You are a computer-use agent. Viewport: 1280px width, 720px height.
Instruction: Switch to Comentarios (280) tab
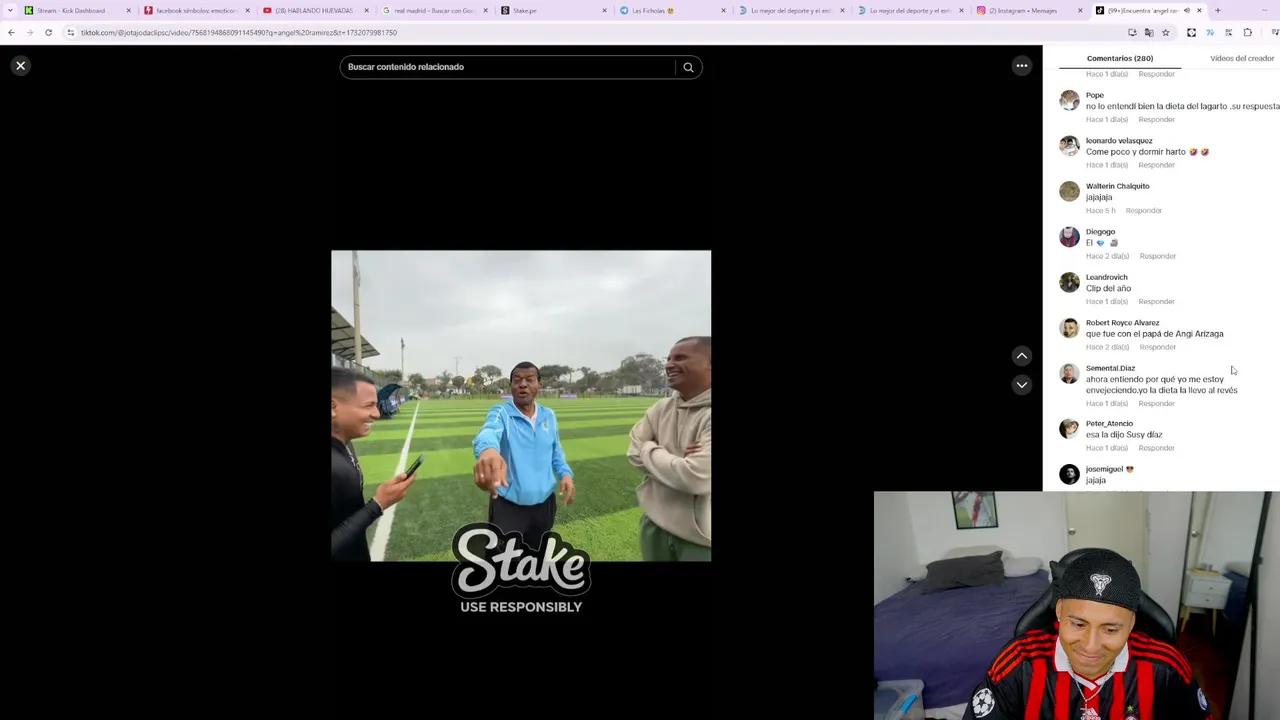tap(1120, 58)
